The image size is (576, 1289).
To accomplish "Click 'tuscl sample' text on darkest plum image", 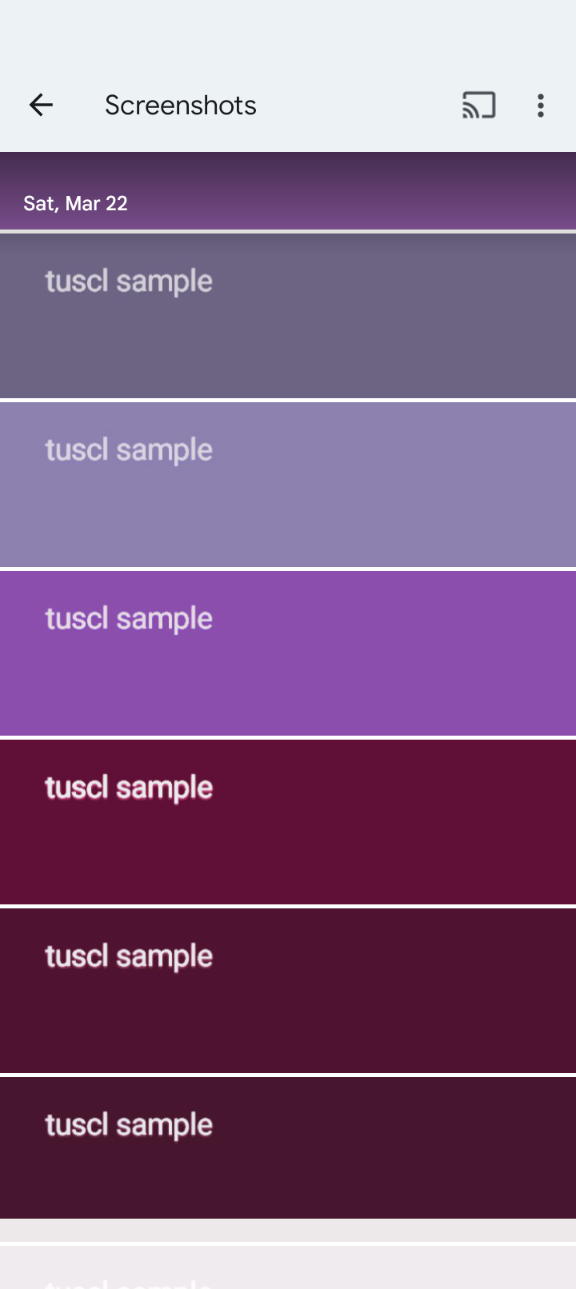I will tap(129, 1127).
